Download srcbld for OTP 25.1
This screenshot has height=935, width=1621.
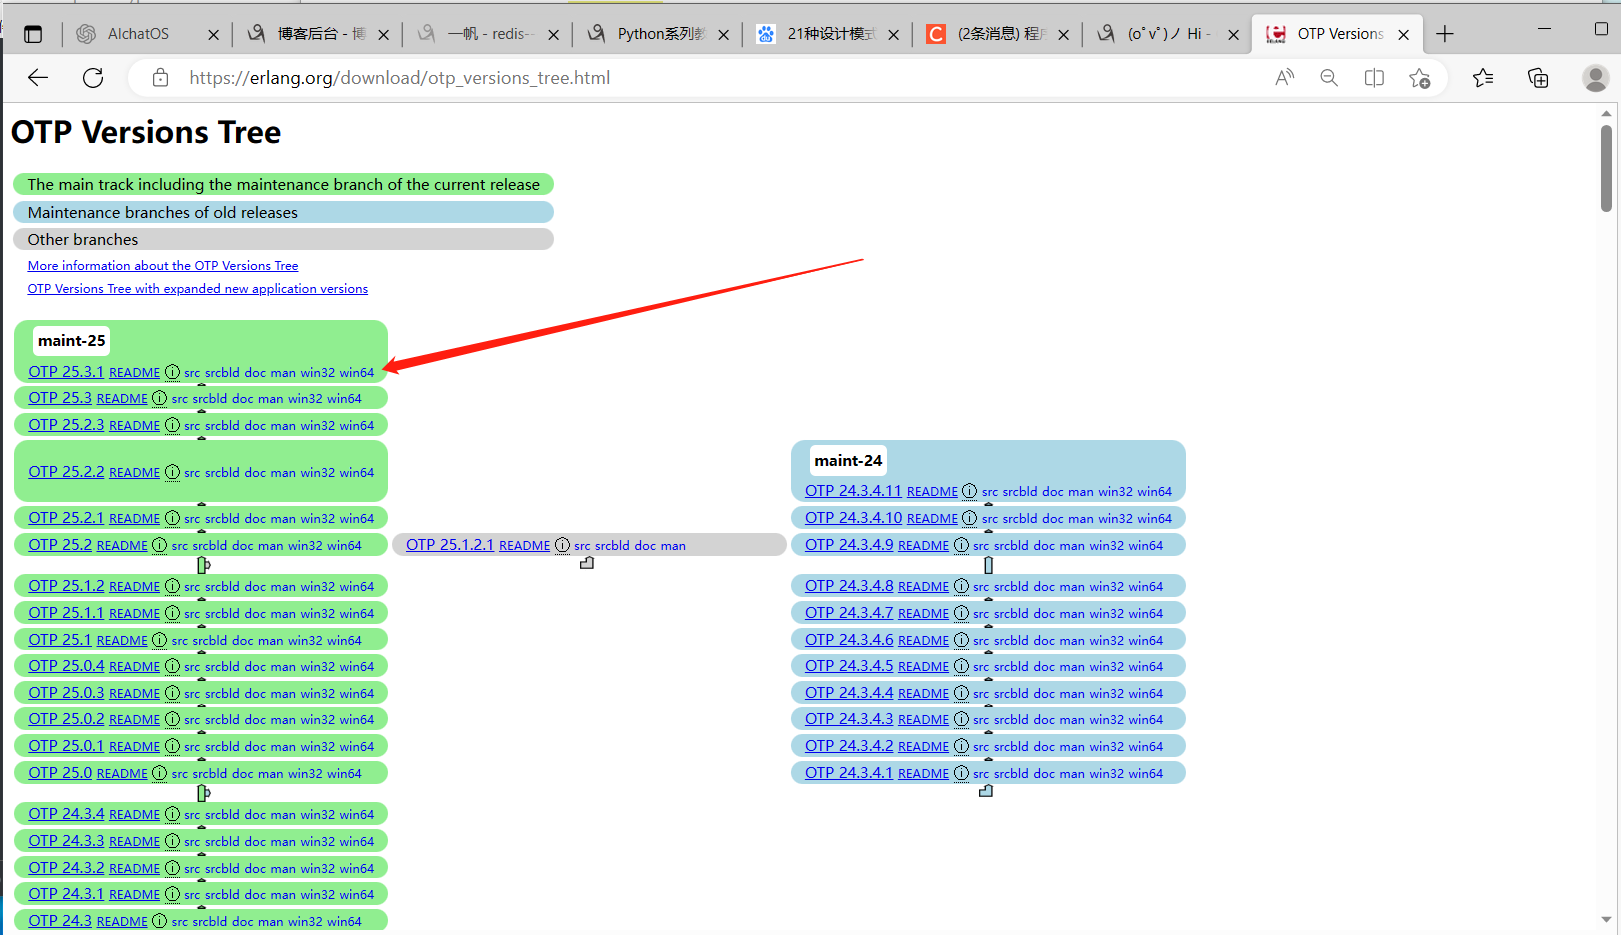point(210,640)
